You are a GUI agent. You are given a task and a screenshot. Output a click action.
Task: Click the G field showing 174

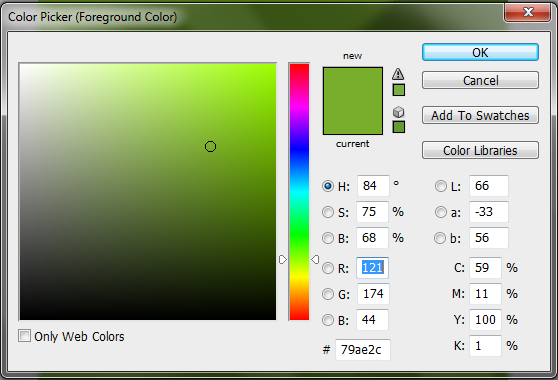point(373,294)
